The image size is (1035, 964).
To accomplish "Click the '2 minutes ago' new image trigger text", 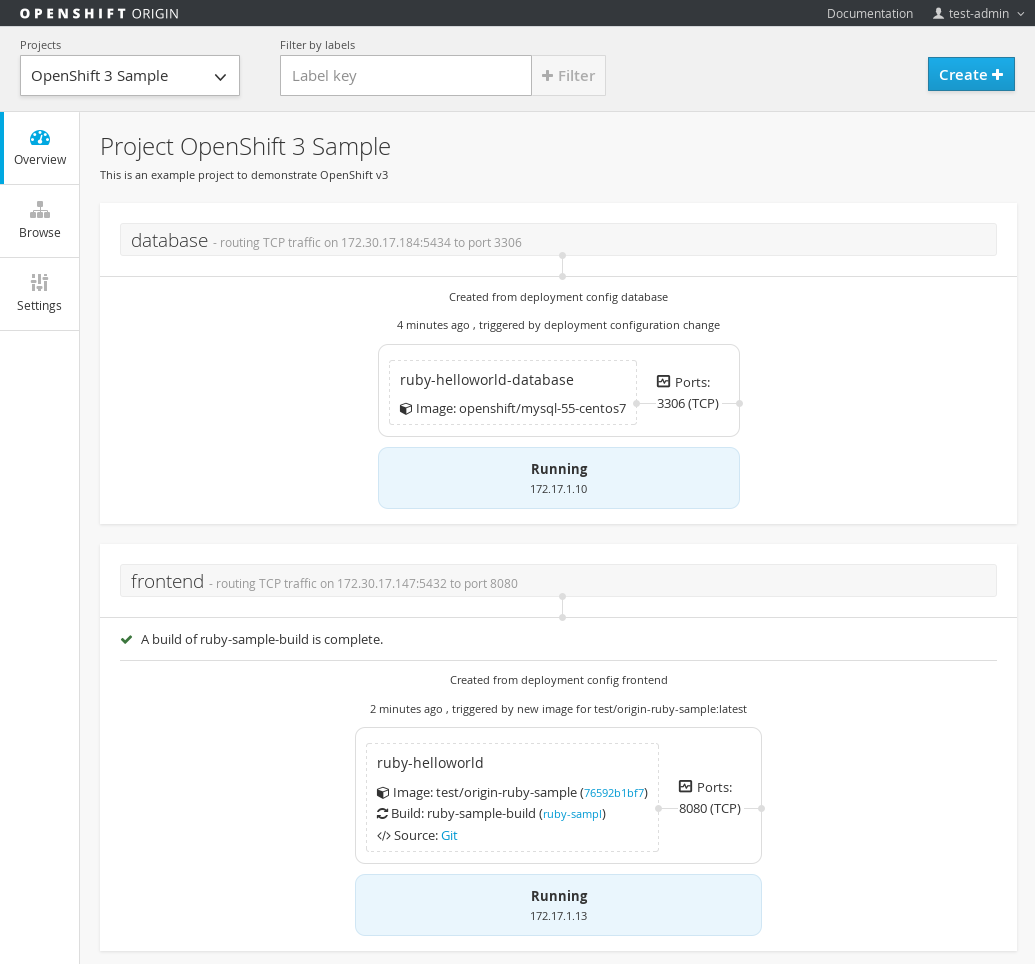I will (x=558, y=709).
